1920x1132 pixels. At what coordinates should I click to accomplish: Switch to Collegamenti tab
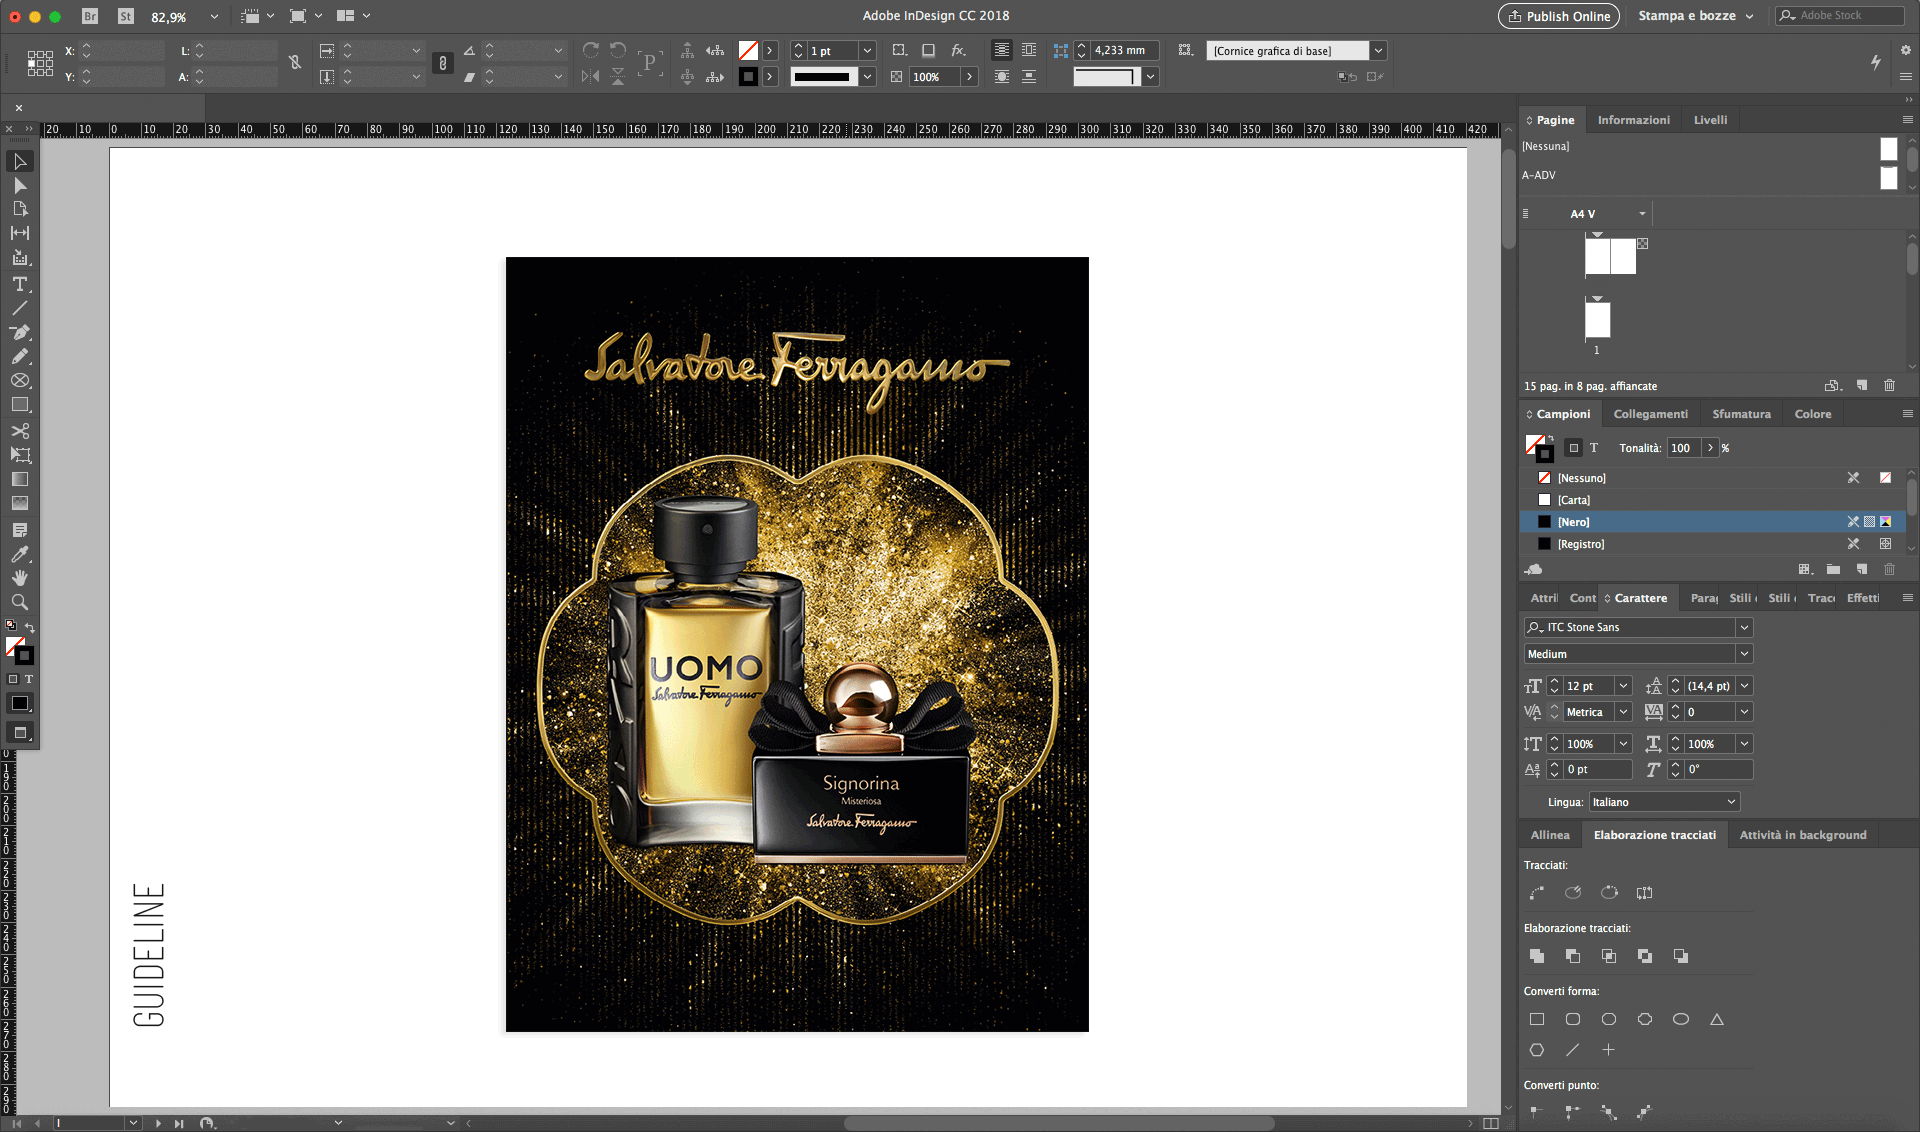(1650, 414)
